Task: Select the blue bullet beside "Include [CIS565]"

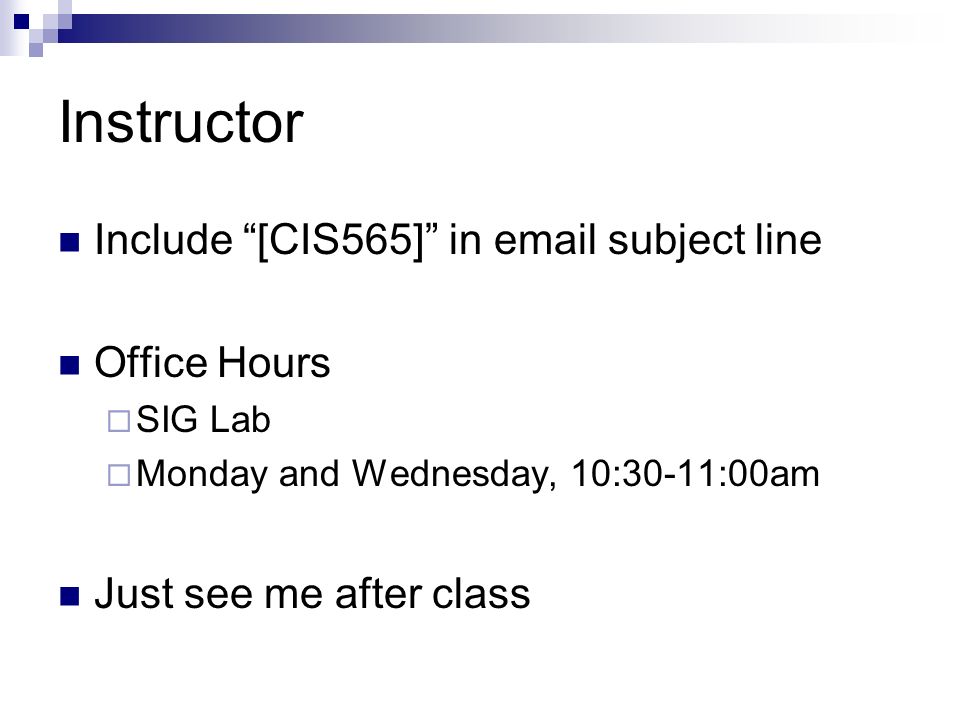Action: coord(70,242)
